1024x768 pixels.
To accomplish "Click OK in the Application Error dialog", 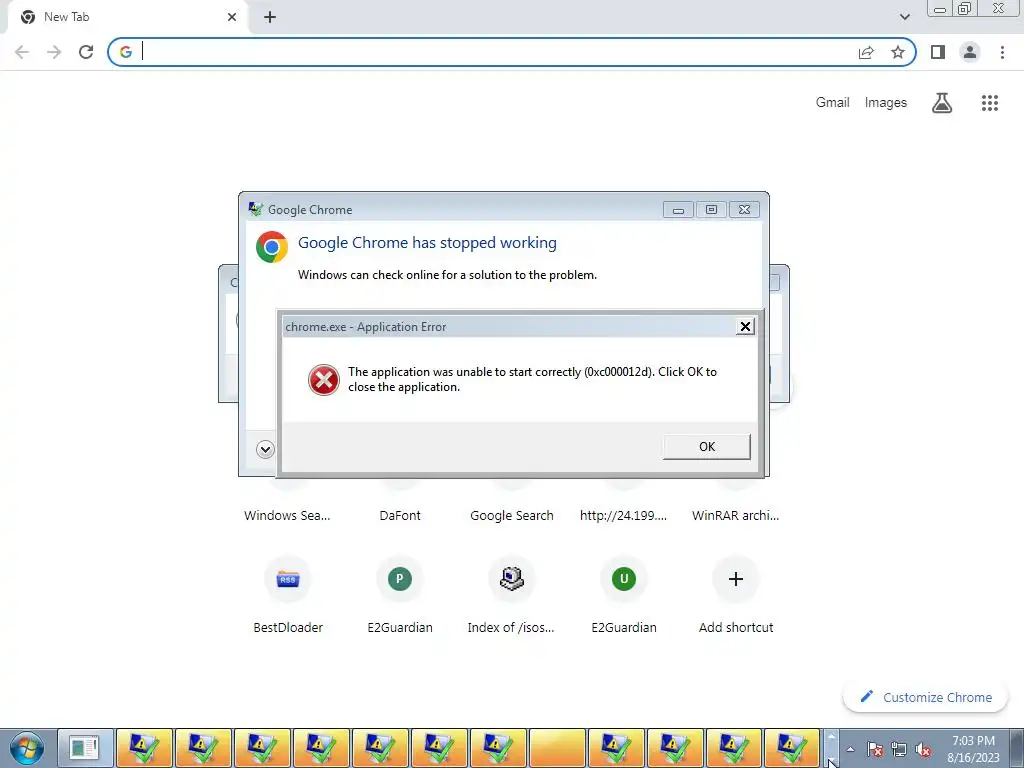I will point(707,447).
